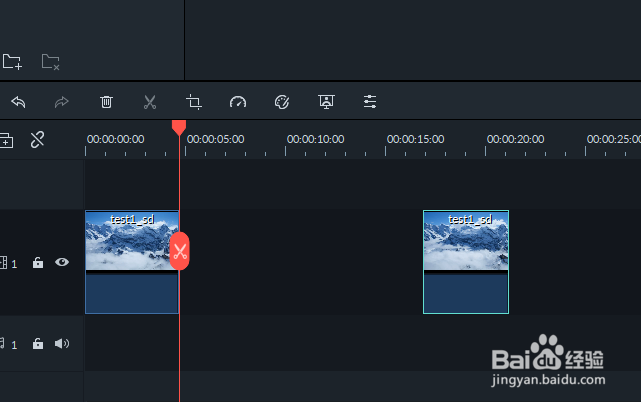Screen dimensions: 641x402
Task: Click the green screen icon
Action: pos(326,102)
